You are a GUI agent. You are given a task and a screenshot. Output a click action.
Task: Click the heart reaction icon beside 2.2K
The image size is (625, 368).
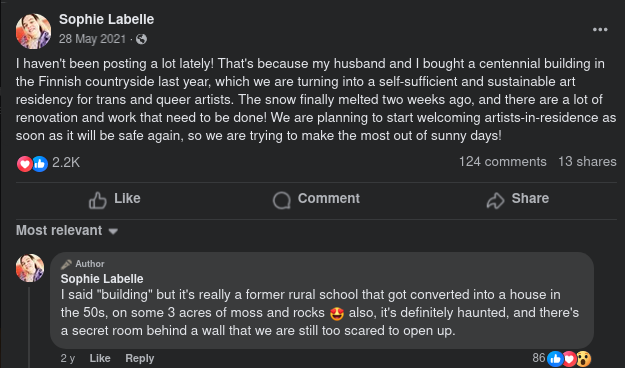24,164
